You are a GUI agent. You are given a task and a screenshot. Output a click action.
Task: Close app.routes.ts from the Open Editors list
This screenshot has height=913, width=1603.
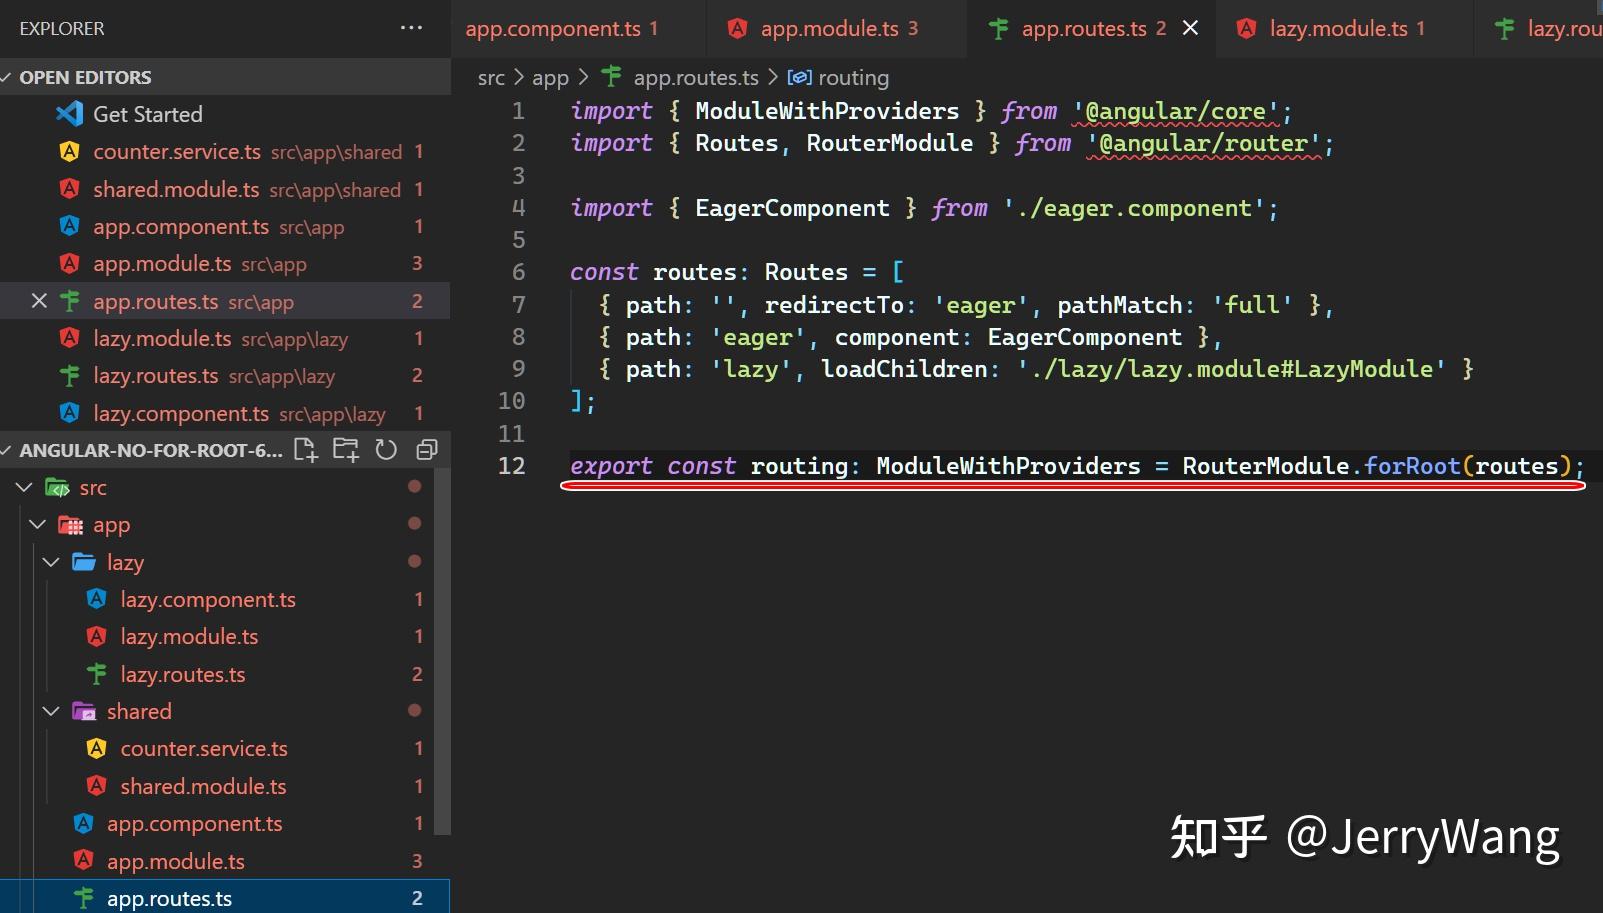[37, 301]
